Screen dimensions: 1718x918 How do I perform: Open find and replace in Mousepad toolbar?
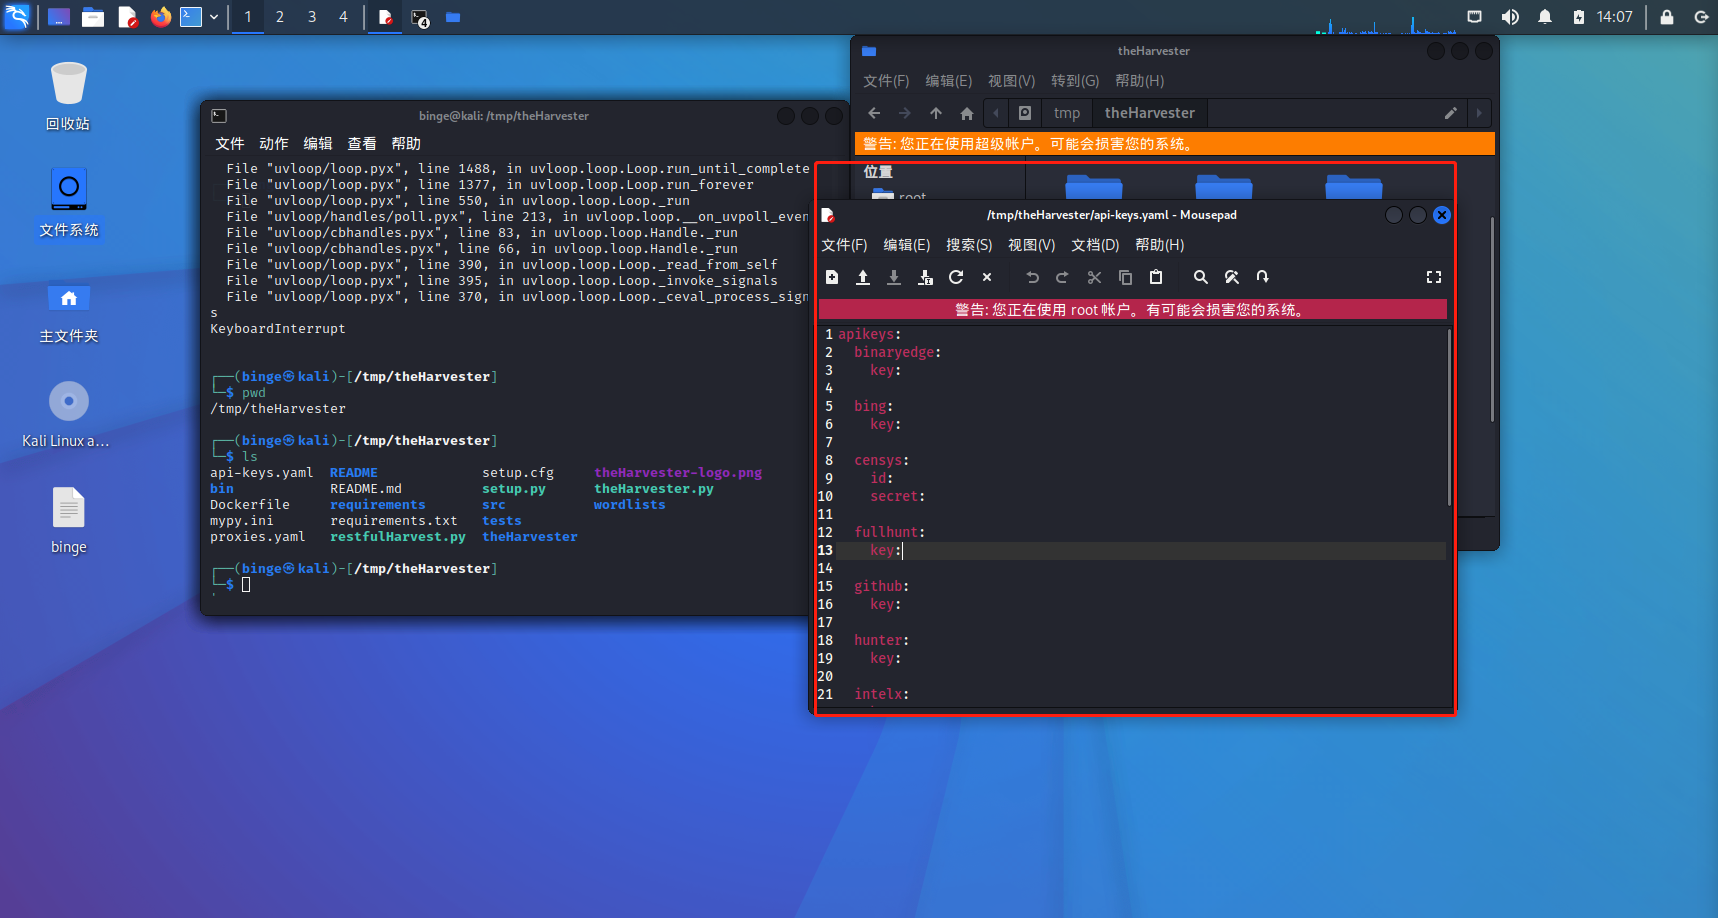point(1232,277)
